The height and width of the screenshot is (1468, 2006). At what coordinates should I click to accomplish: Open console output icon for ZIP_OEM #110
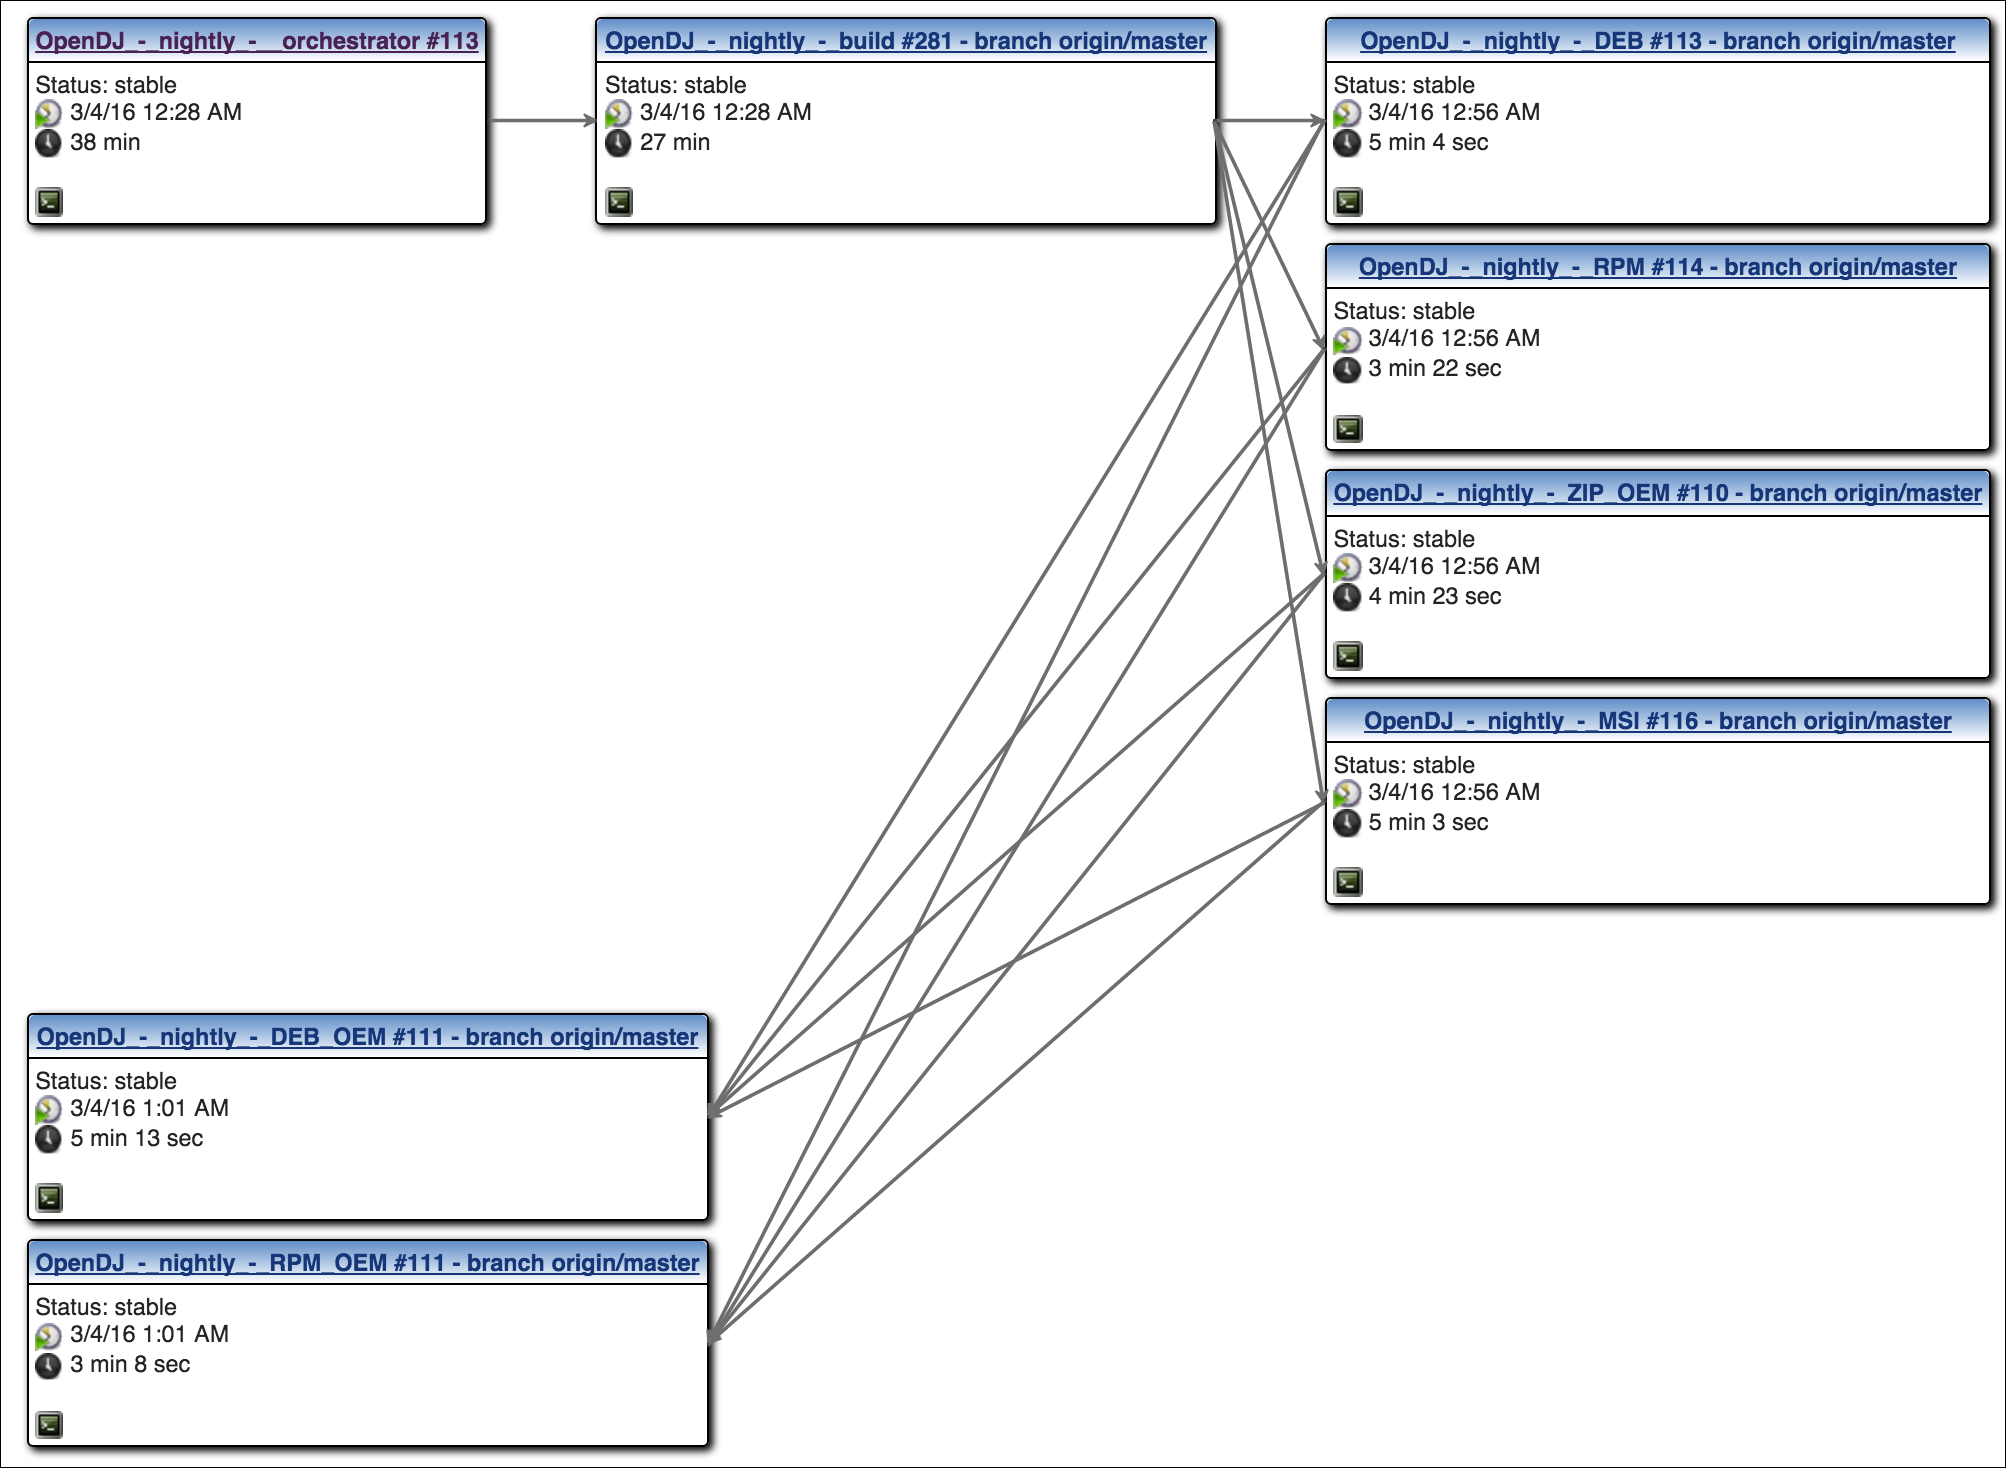point(1348,656)
